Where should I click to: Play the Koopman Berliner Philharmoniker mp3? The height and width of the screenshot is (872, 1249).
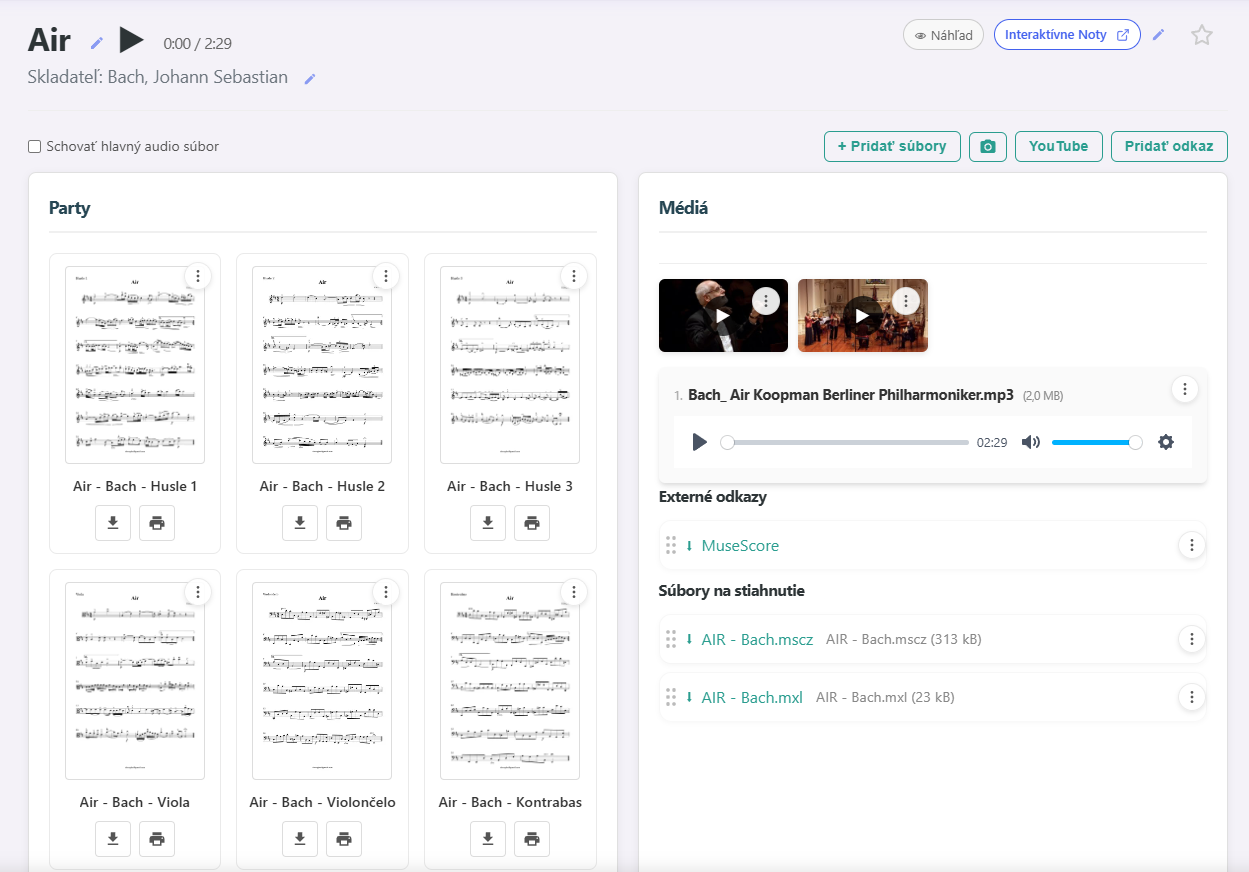700,442
